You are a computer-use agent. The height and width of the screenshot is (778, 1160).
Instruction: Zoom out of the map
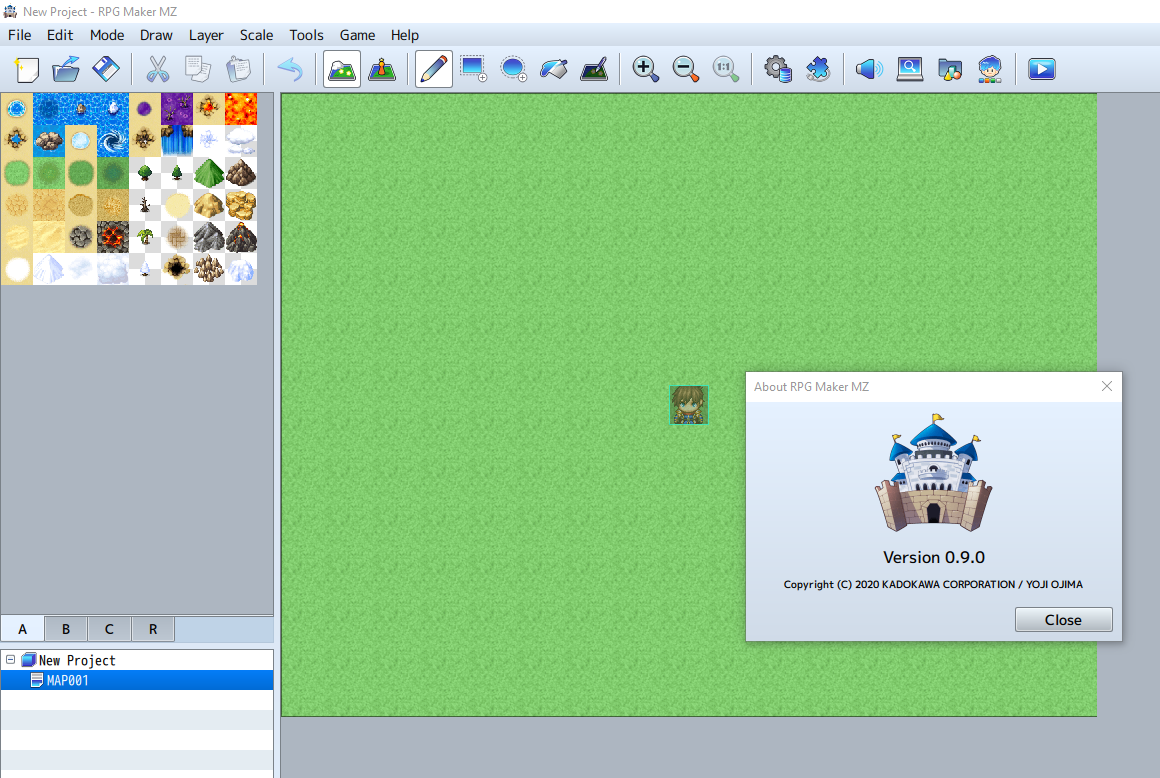[x=686, y=70]
